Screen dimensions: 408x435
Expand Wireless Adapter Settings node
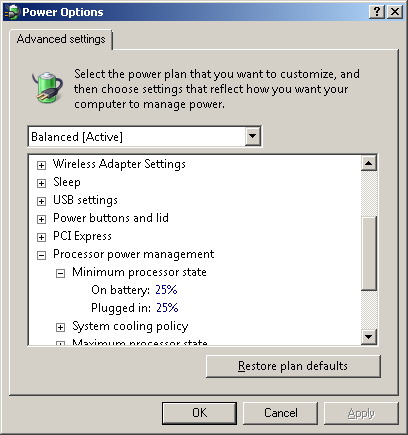41,165
